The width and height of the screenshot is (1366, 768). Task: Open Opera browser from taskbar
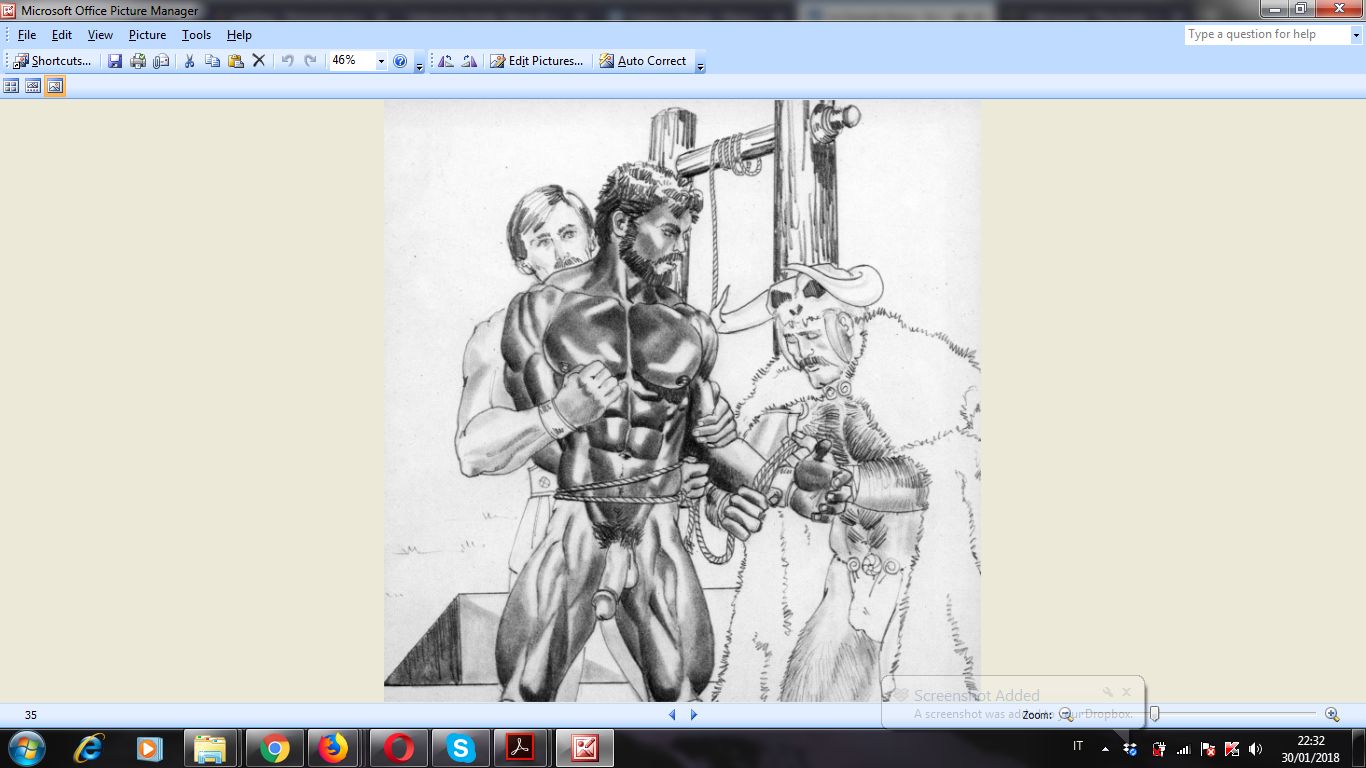398,748
